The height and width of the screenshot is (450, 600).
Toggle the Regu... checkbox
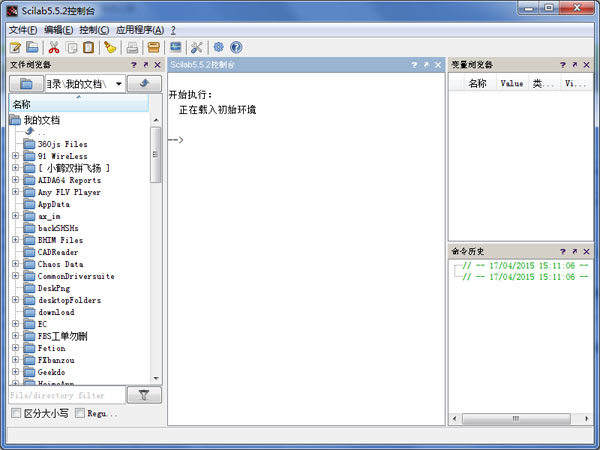click(x=80, y=413)
